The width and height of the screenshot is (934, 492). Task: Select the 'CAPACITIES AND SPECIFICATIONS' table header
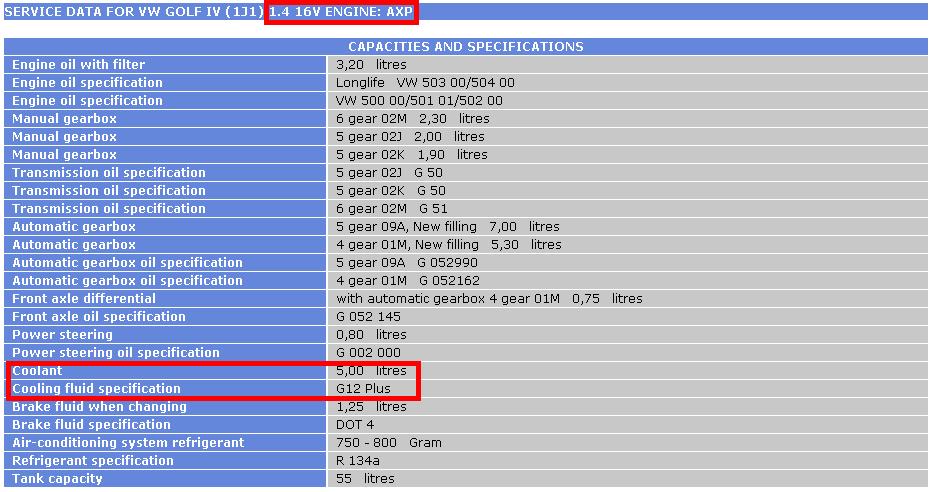(x=466, y=46)
